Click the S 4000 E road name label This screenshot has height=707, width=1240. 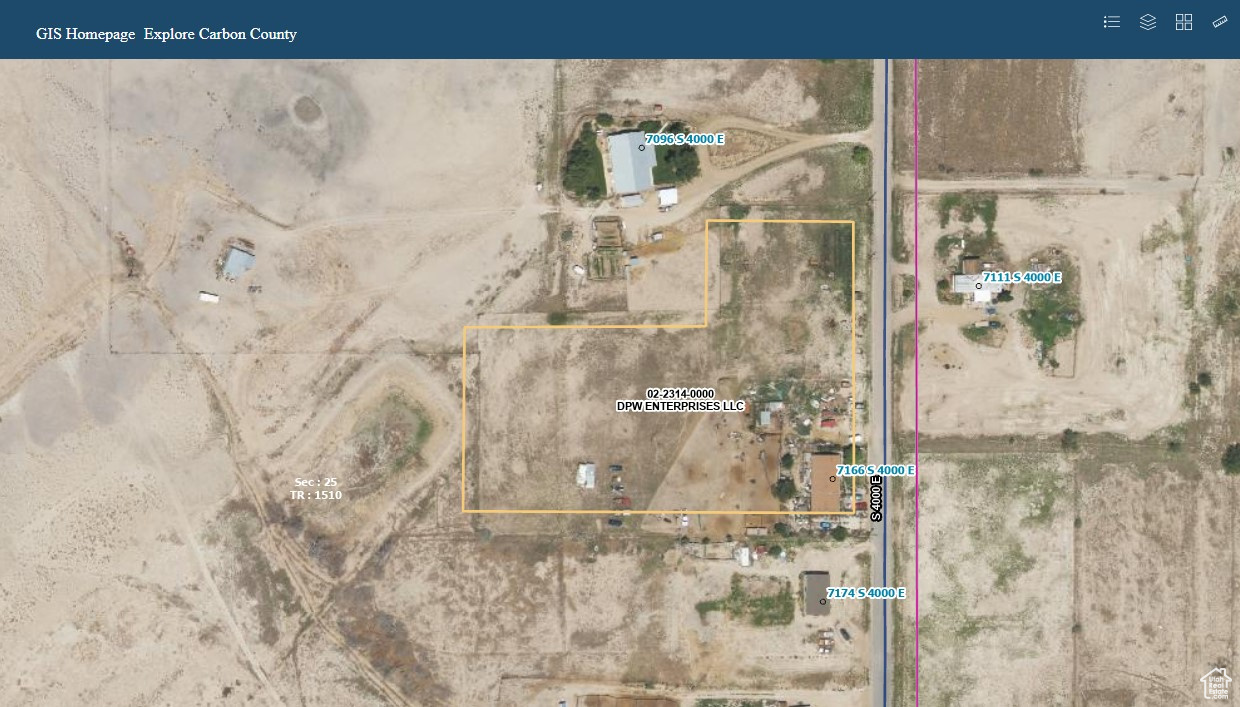tap(877, 498)
